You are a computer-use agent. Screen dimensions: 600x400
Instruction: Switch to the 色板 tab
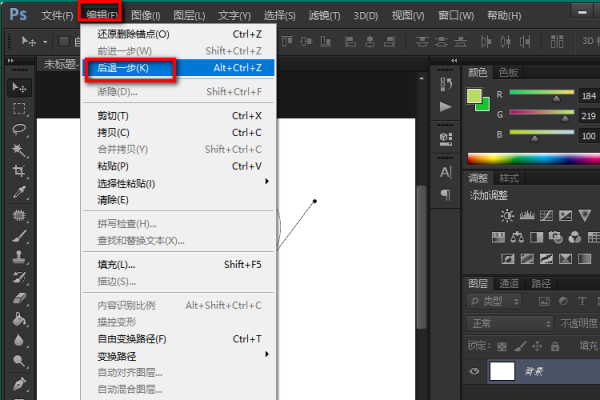click(x=509, y=72)
